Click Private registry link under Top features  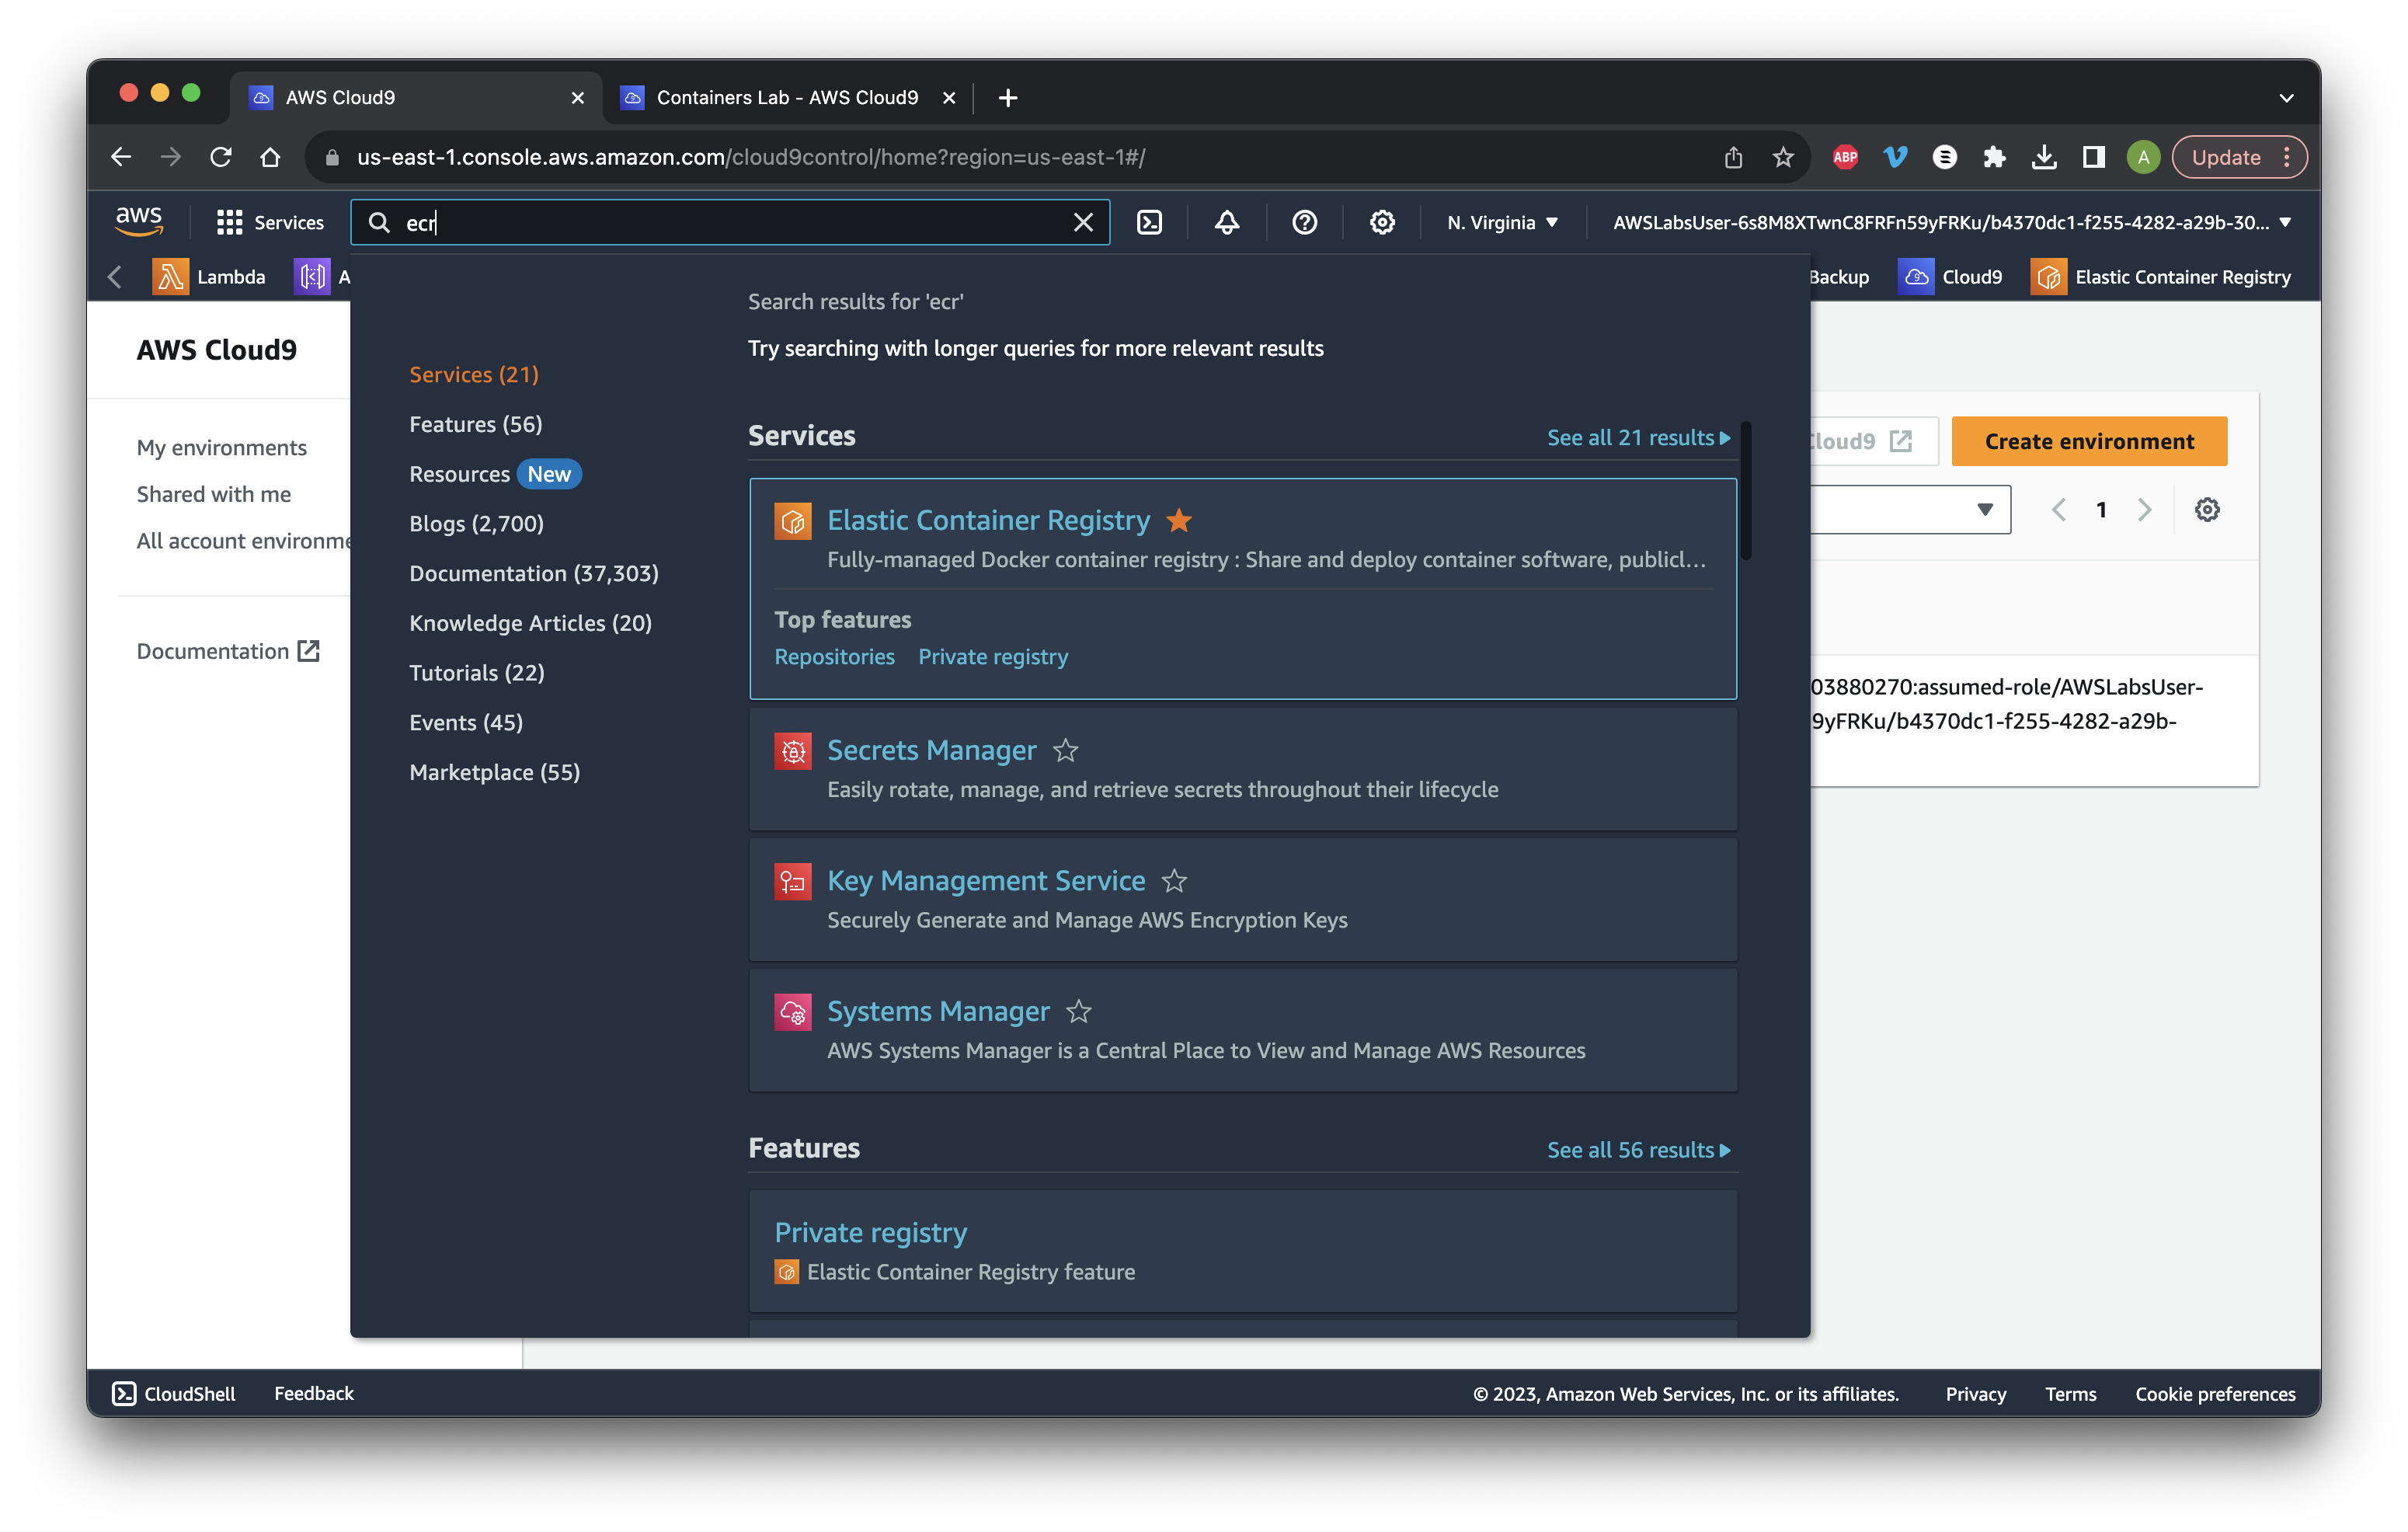coord(993,657)
